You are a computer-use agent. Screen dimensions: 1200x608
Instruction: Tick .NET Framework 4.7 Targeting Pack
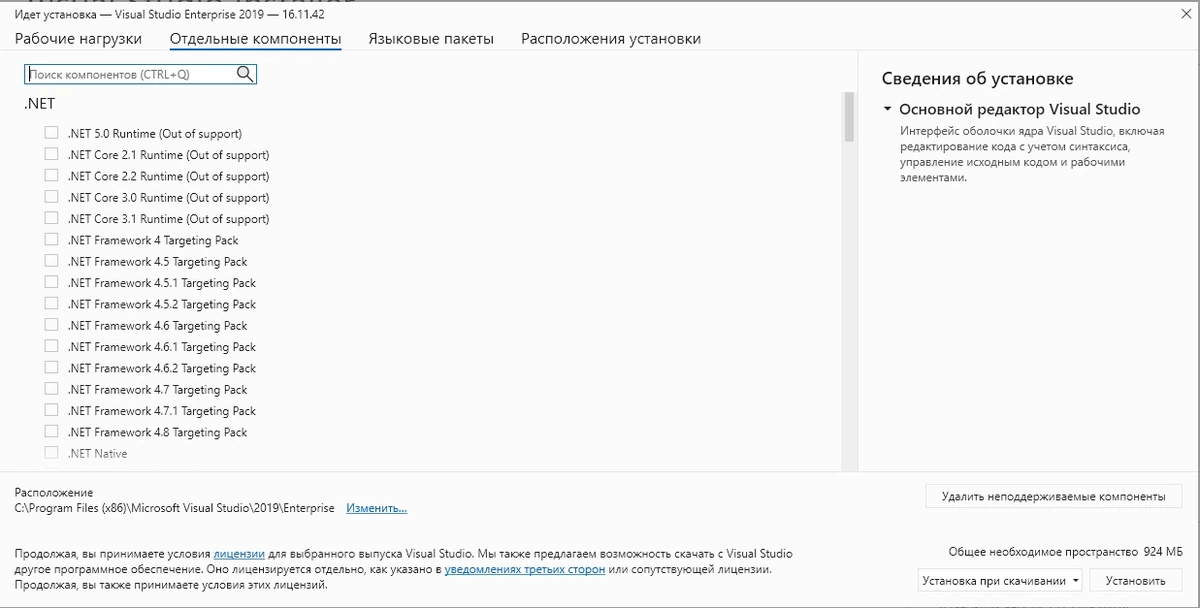tap(51, 389)
